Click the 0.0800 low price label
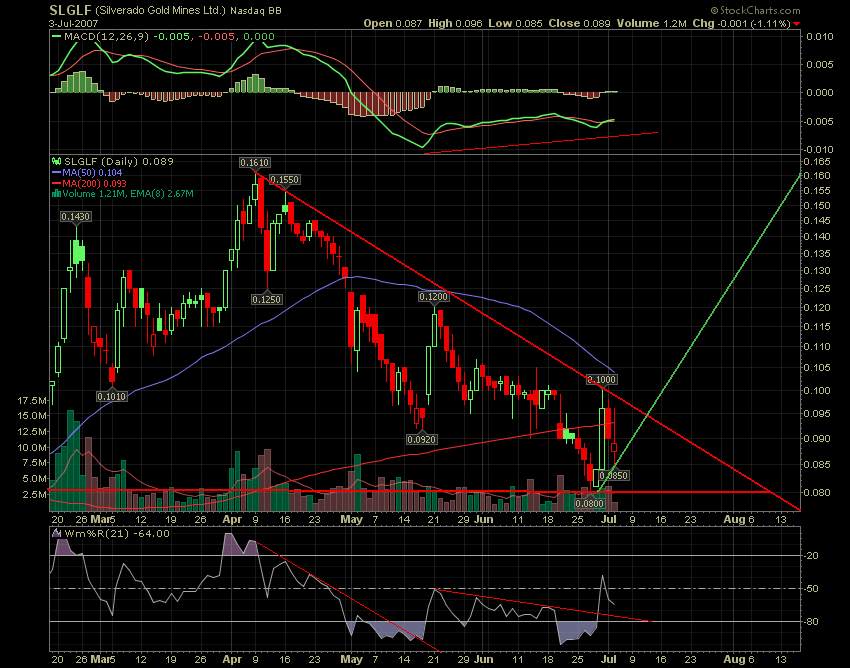 point(589,503)
